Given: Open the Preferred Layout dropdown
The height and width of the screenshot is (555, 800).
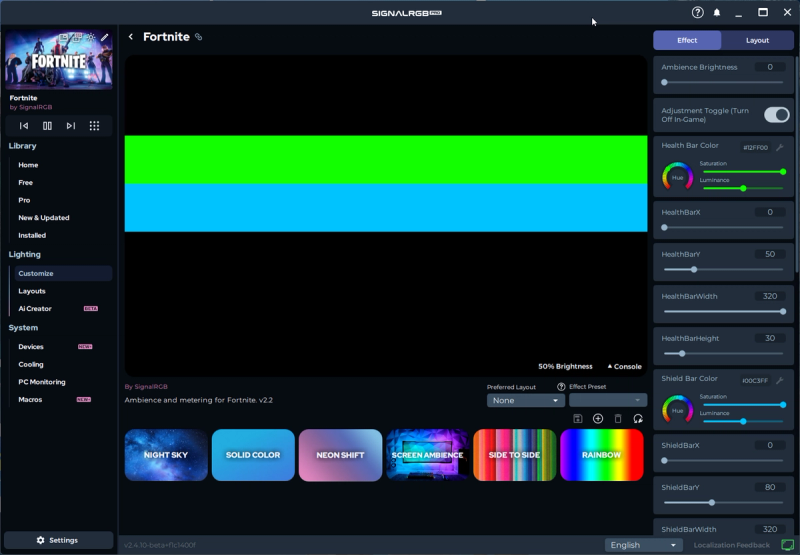Looking at the screenshot, I should pos(526,400).
